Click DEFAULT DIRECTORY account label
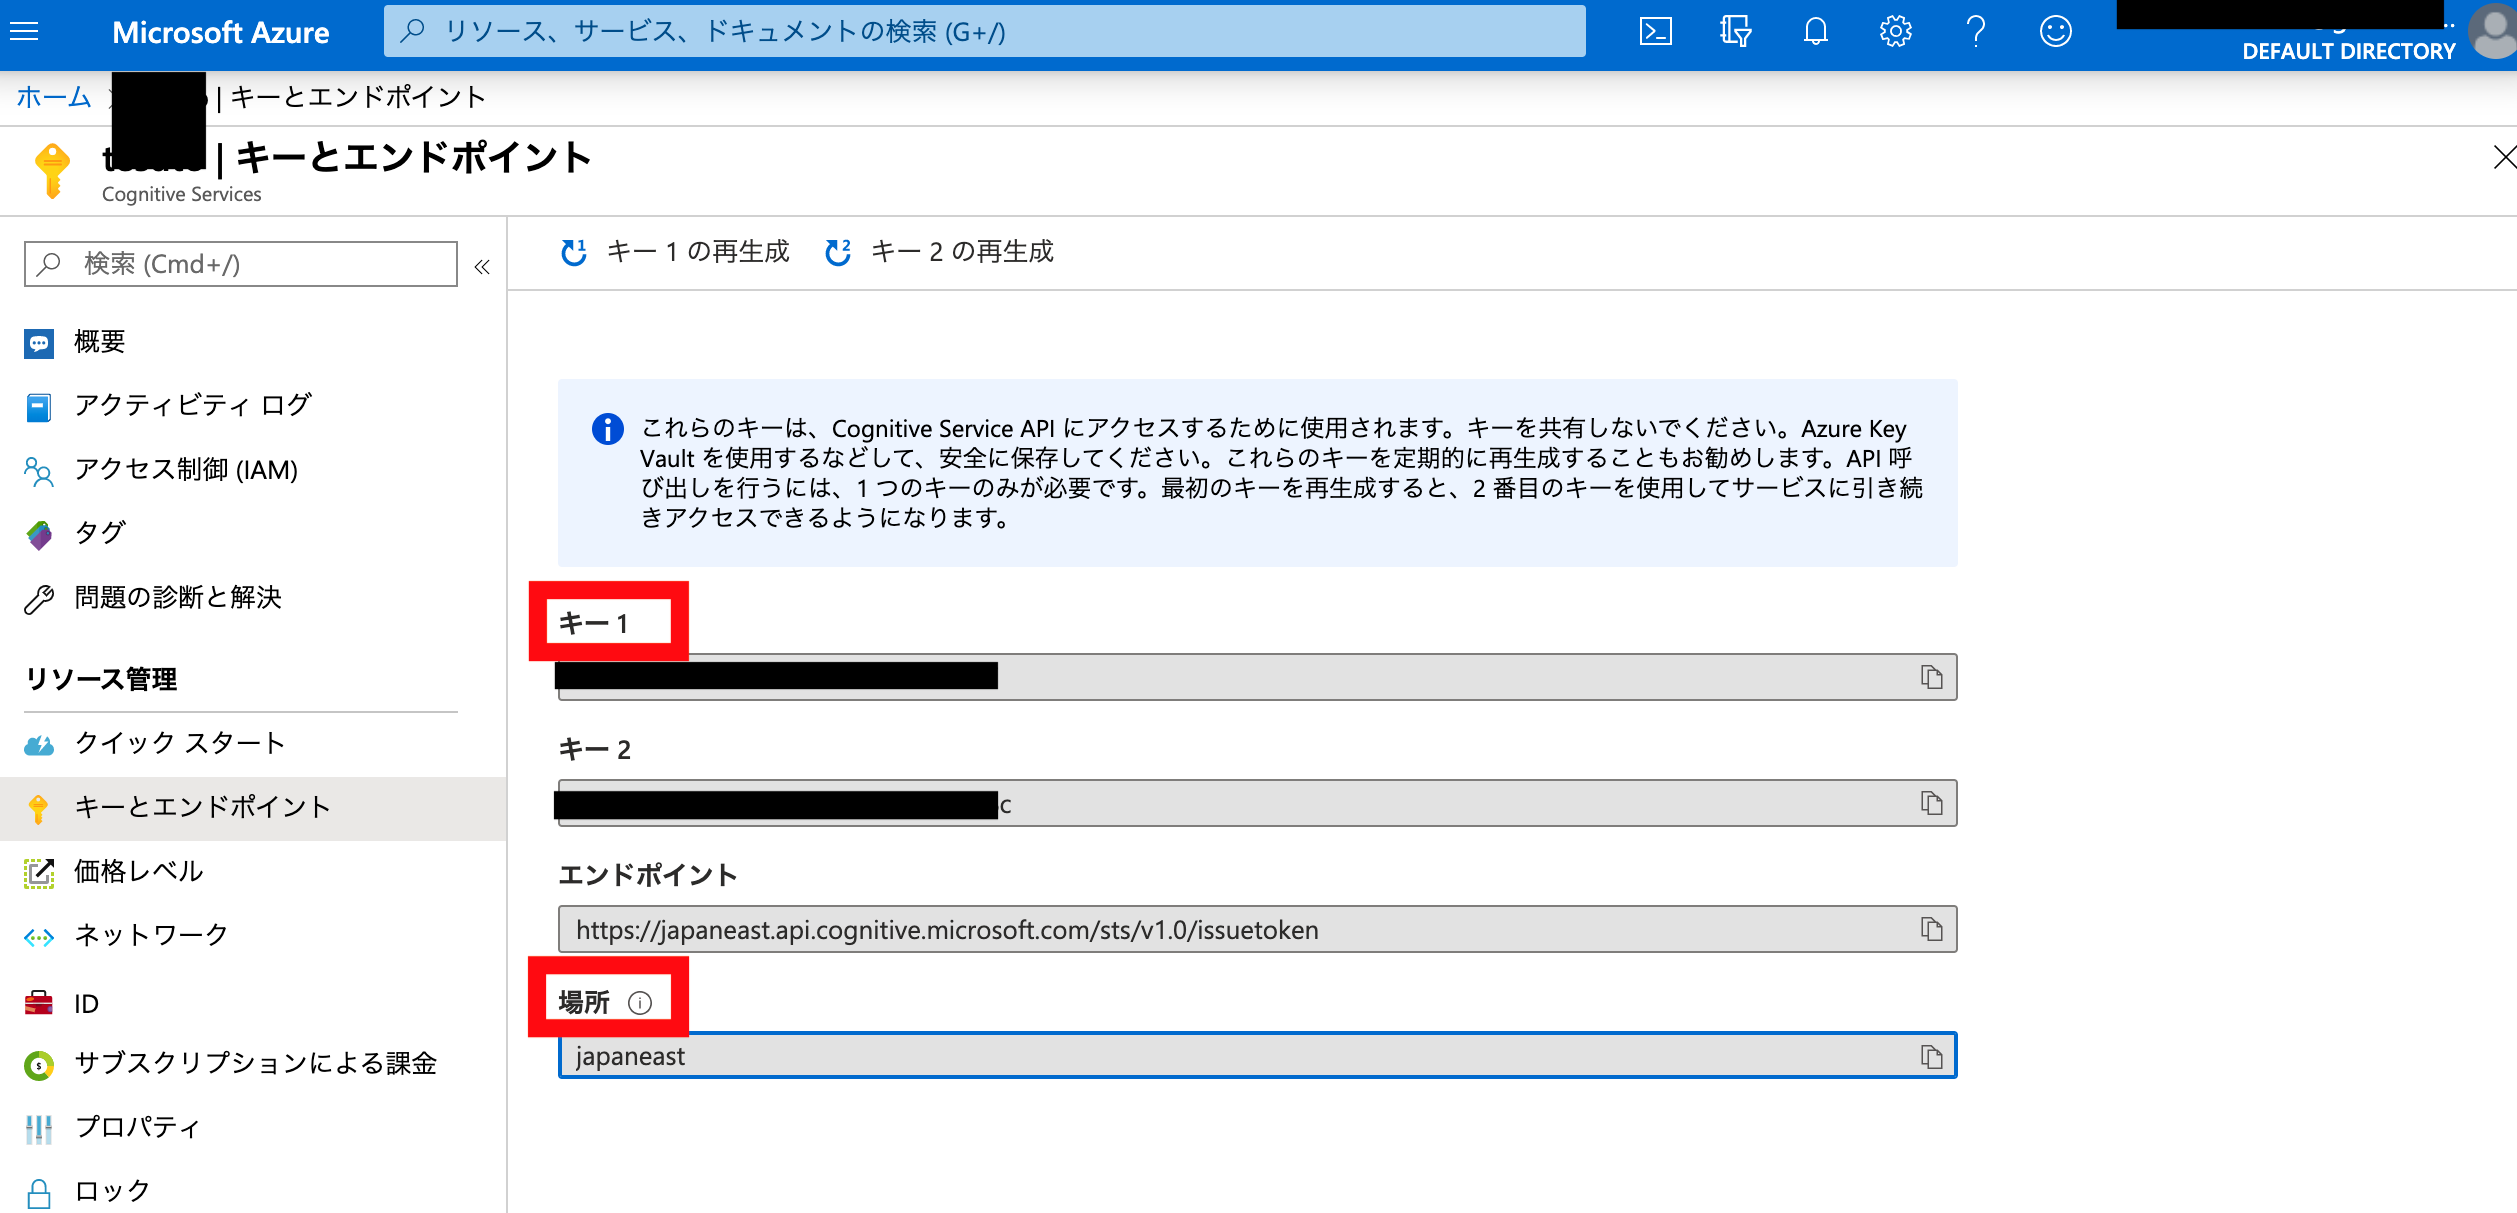2517x1213 pixels. tap(2348, 52)
